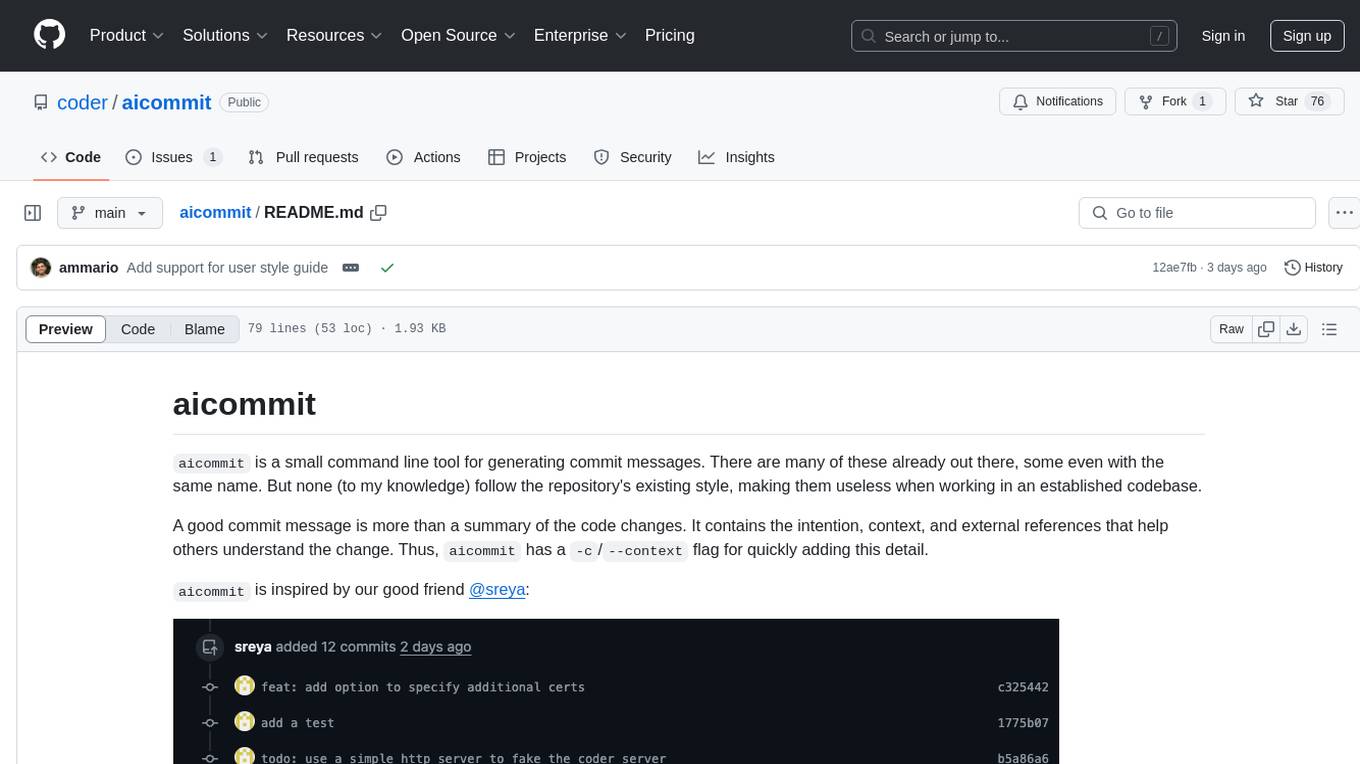Screen dimensions: 1360x764
Task: Click the aicommit breadcrumb link
Action: coord(215,212)
